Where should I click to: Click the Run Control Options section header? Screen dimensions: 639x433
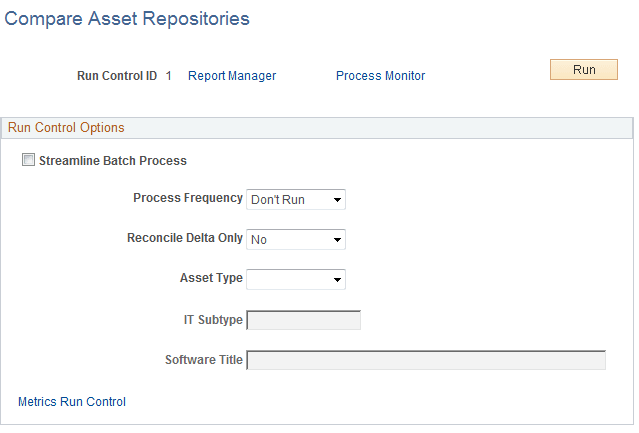pyautogui.click(x=66, y=128)
